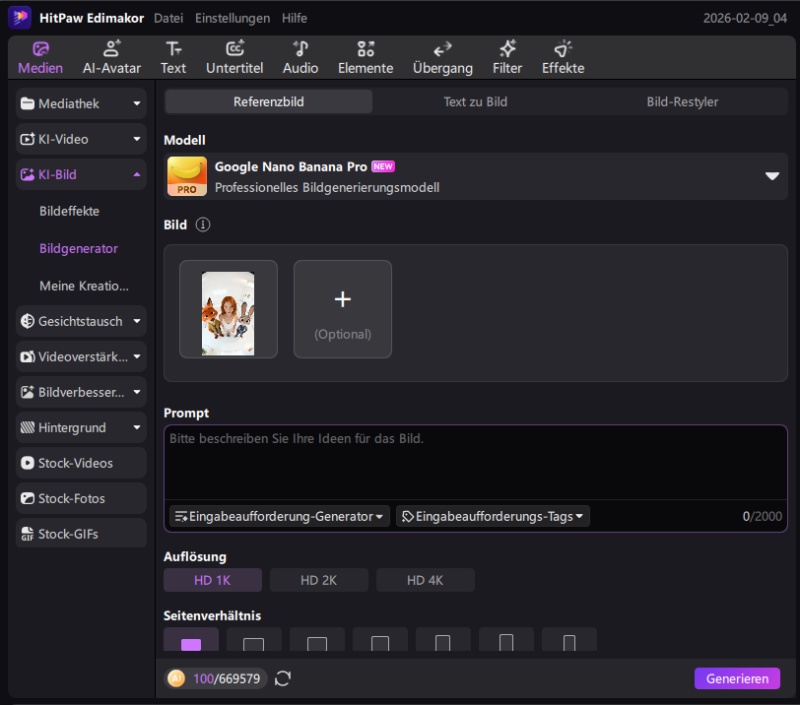Image resolution: width=800 pixels, height=705 pixels.
Task: Open the Eingabeaufforderung-Generator dropdown
Action: pyautogui.click(x=279, y=516)
